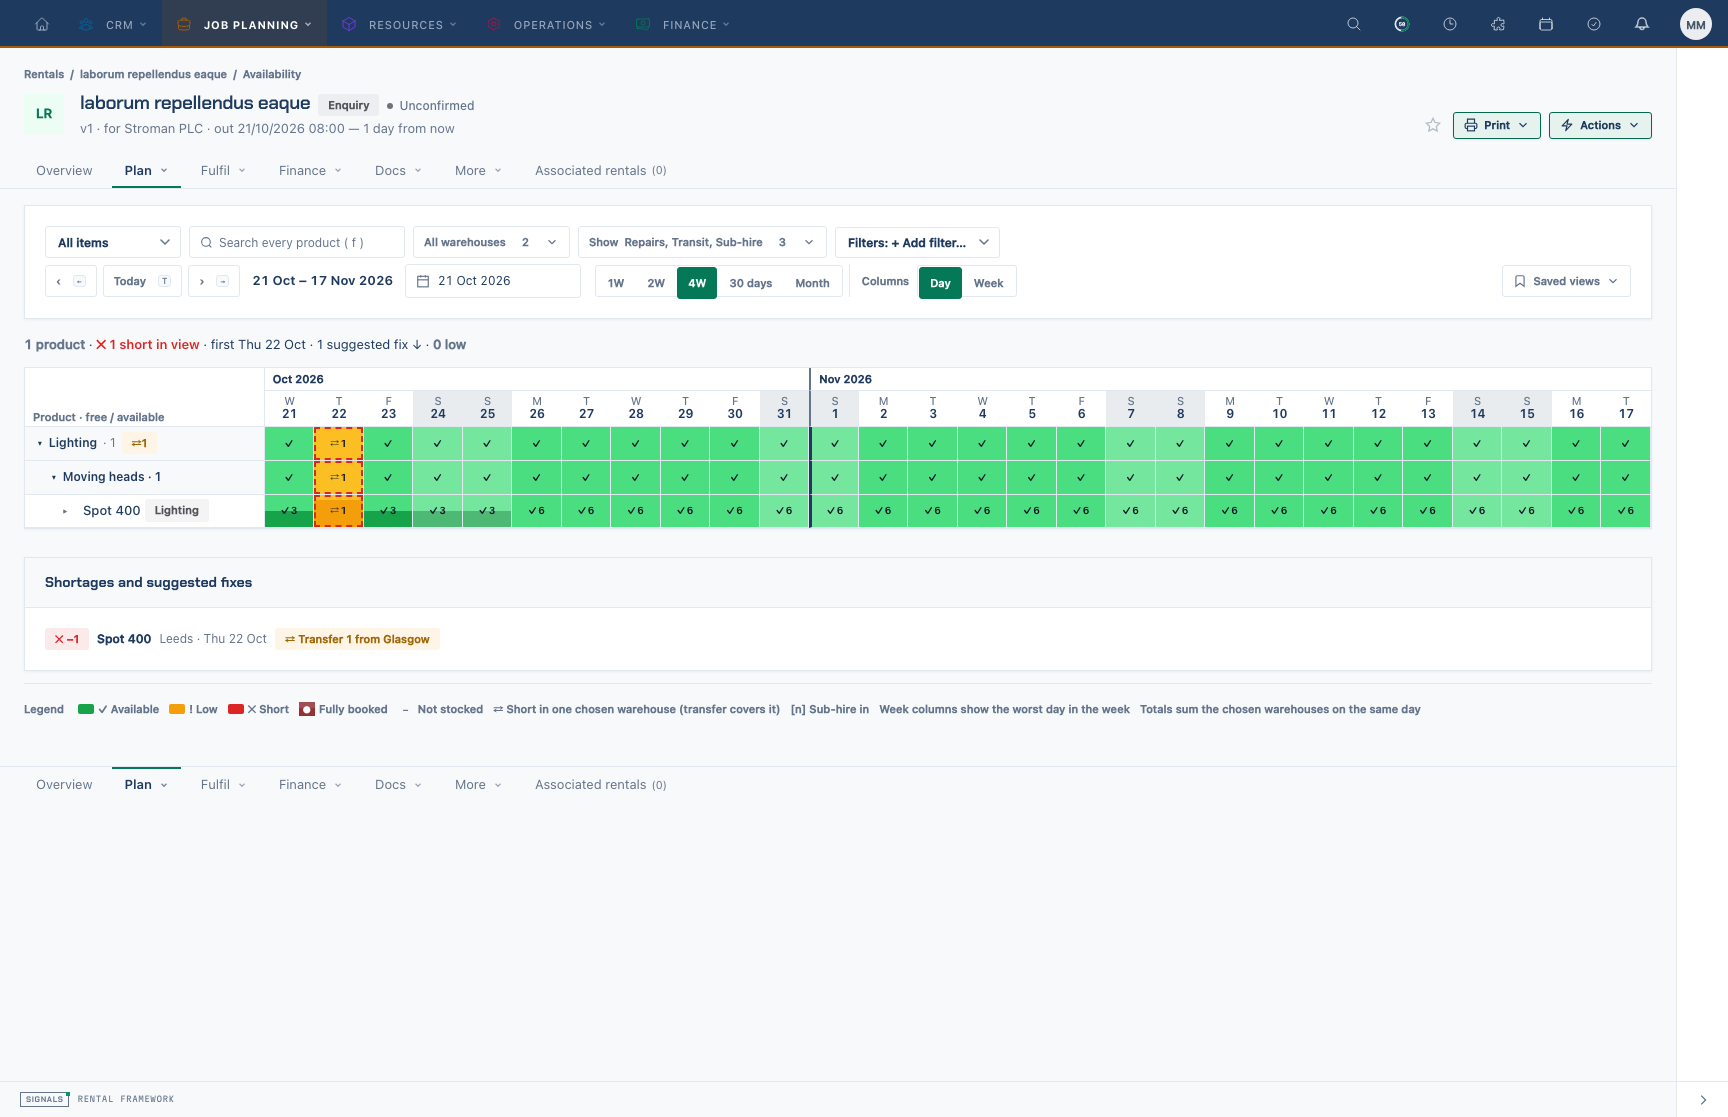
Task: Open the clock history icon
Action: point(1450,24)
